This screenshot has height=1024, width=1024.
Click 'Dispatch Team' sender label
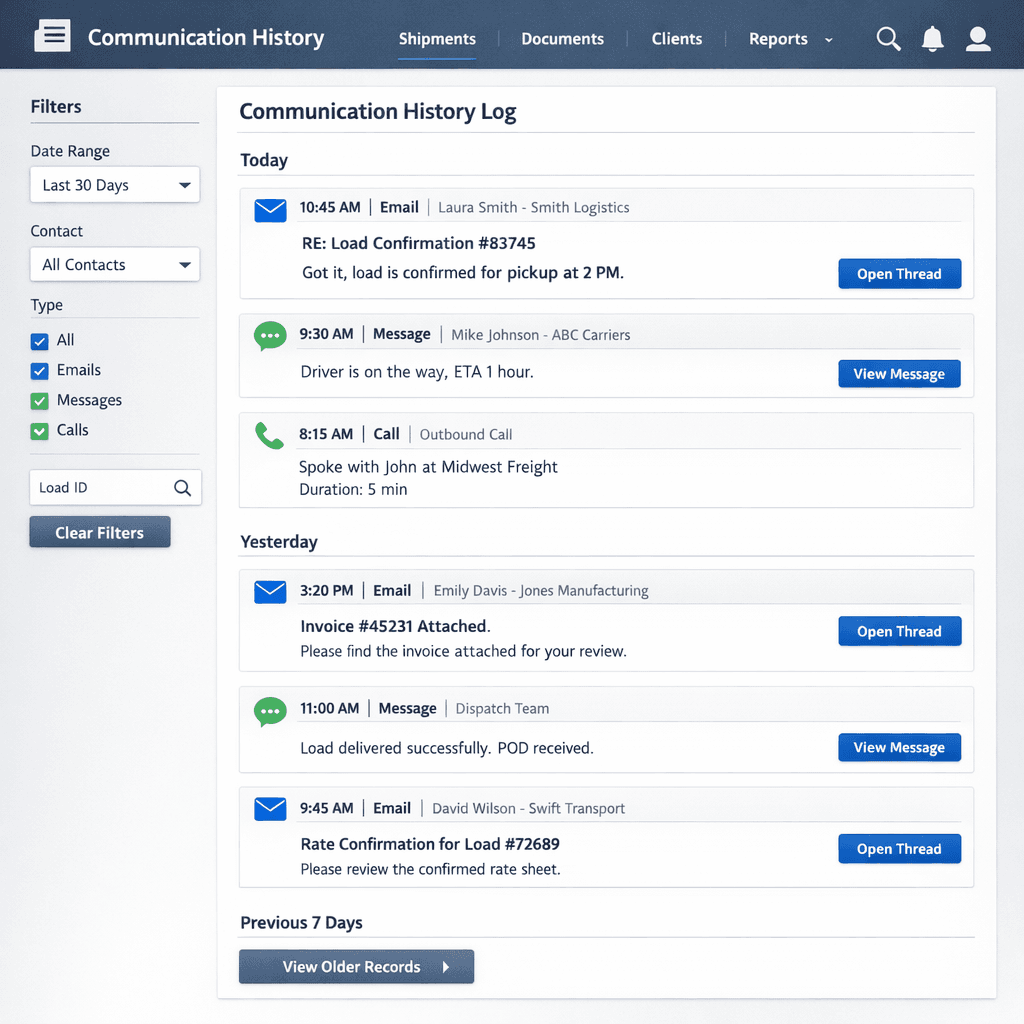(502, 709)
